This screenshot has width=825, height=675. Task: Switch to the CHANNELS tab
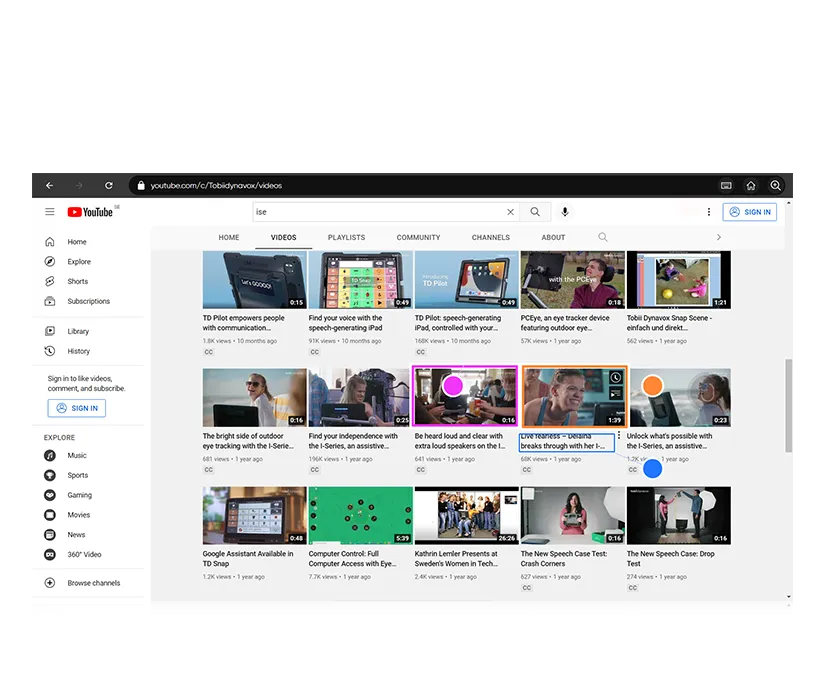491,237
